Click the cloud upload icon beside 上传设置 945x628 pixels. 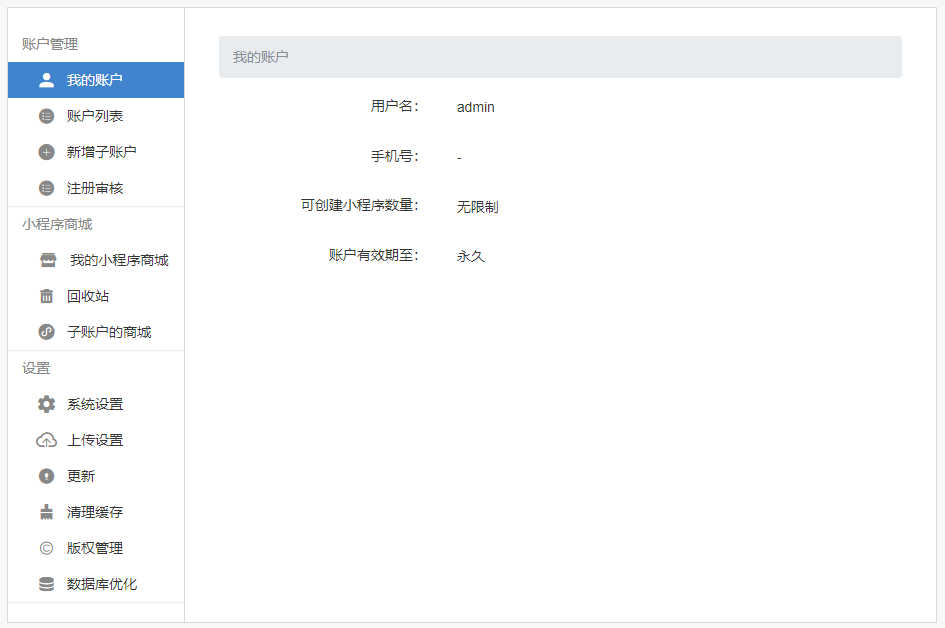pos(46,441)
